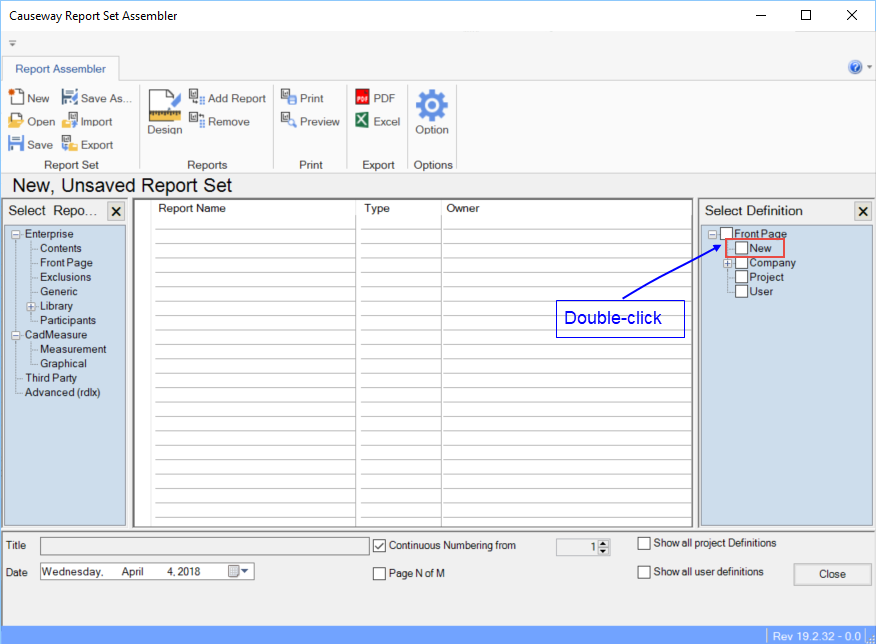Click the Report Name column header
876x644 pixels.
tap(192, 208)
